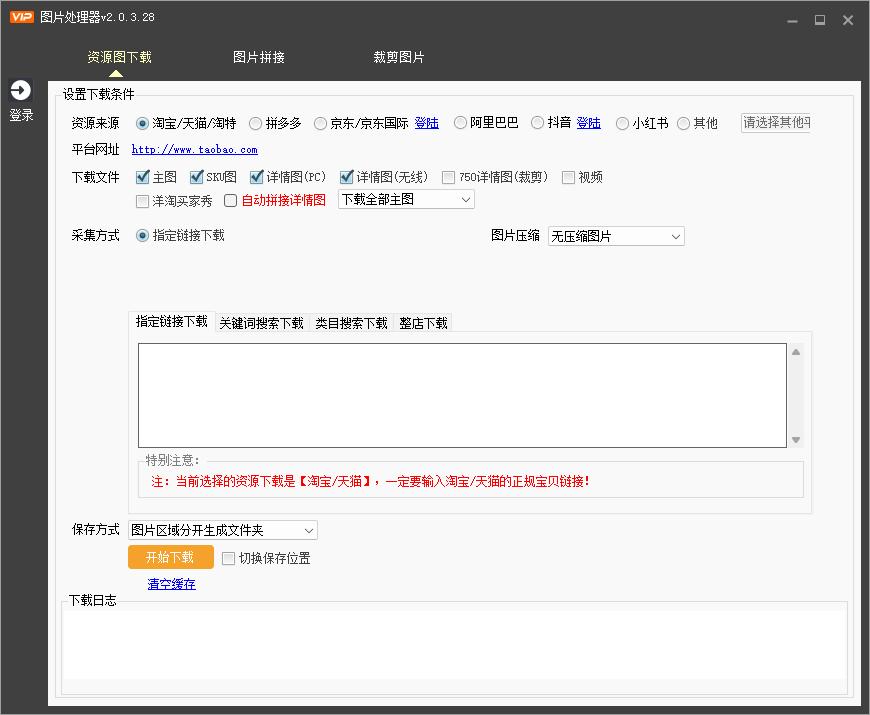
Task: Open the 裁剪图片 tab
Action: pos(398,57)
